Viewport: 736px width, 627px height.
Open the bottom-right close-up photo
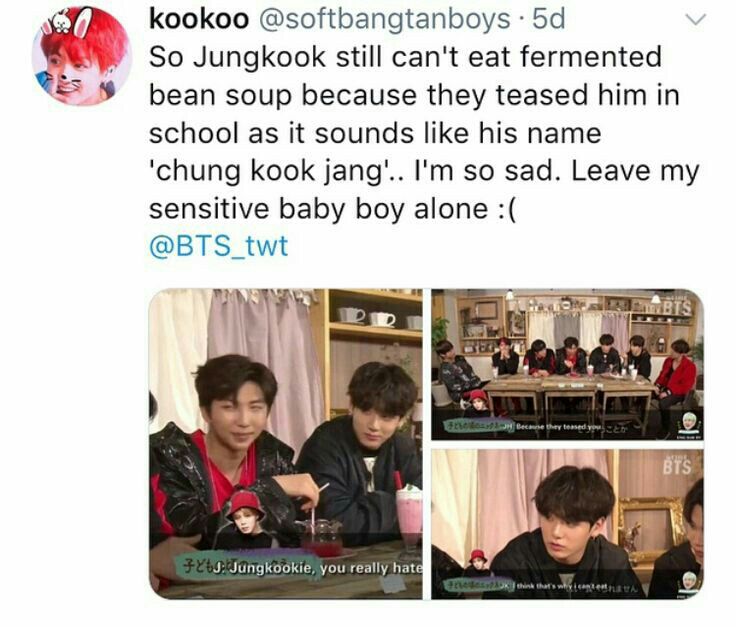coord(567,524)
